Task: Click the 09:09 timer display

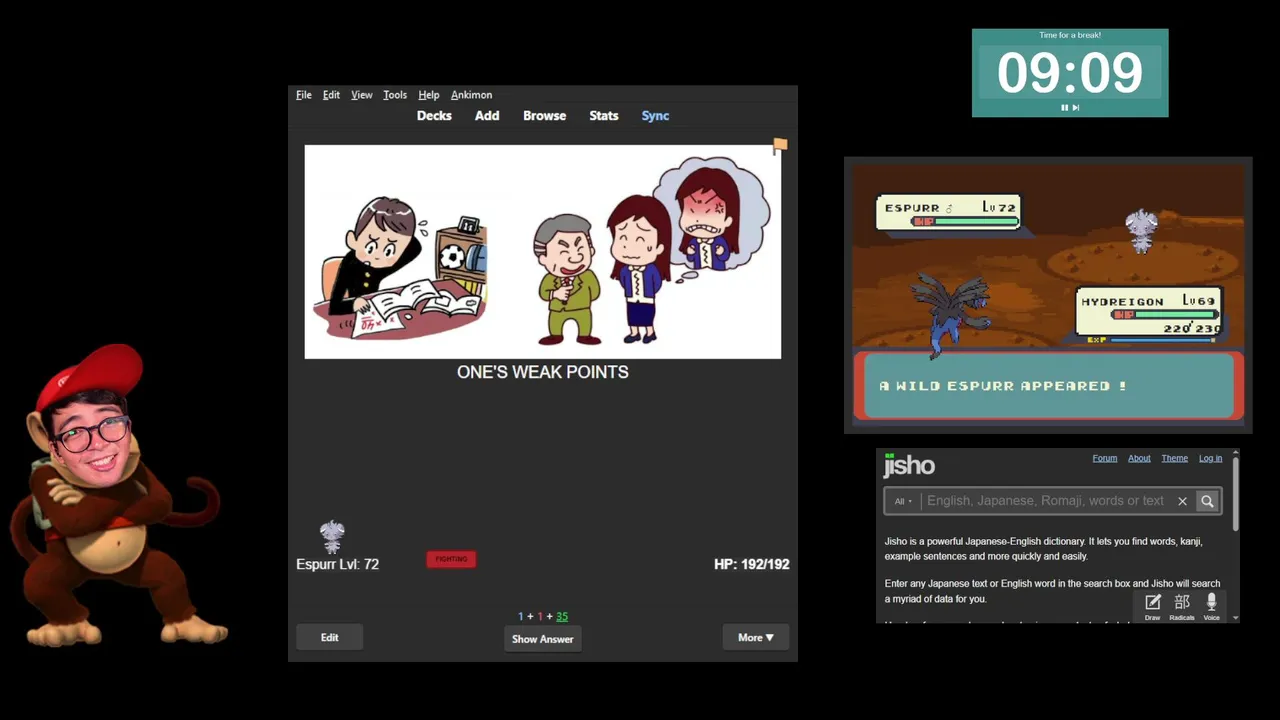Action: (x=1069, y=73)
